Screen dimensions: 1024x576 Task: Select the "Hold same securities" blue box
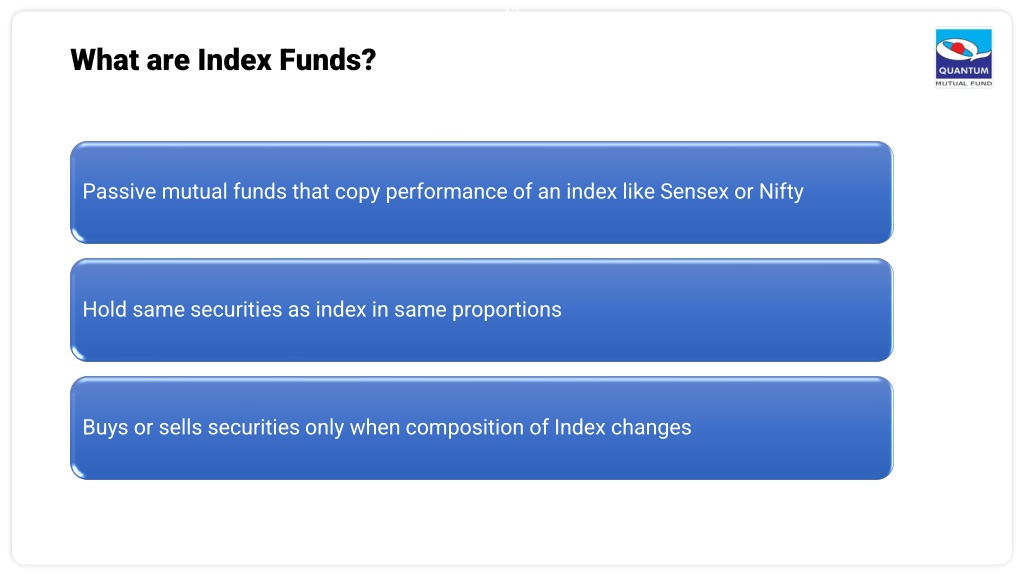tap(481, 310)
